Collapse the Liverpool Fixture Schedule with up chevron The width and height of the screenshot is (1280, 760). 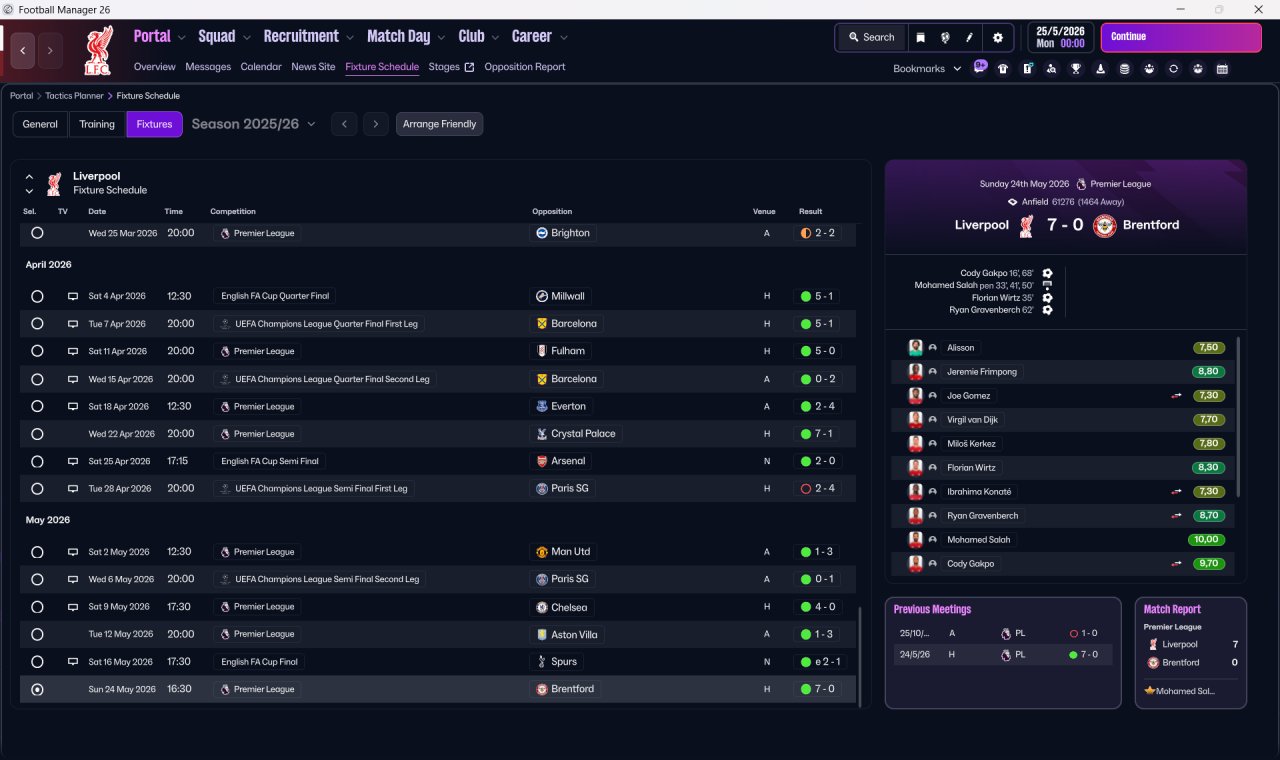[29, 177]
